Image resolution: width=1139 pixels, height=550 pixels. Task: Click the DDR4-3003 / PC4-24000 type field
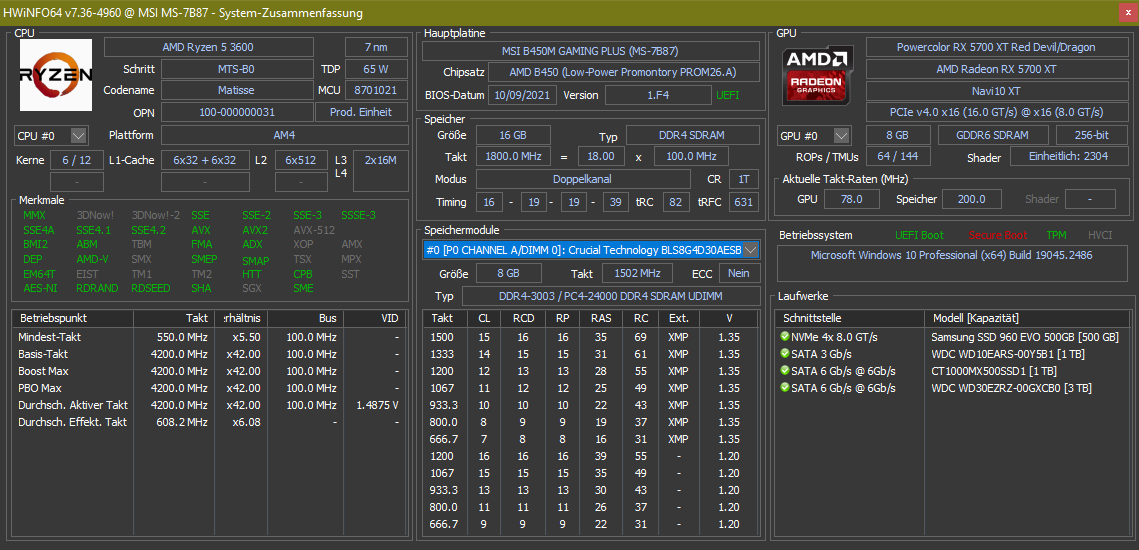click(x=610, y=296)
